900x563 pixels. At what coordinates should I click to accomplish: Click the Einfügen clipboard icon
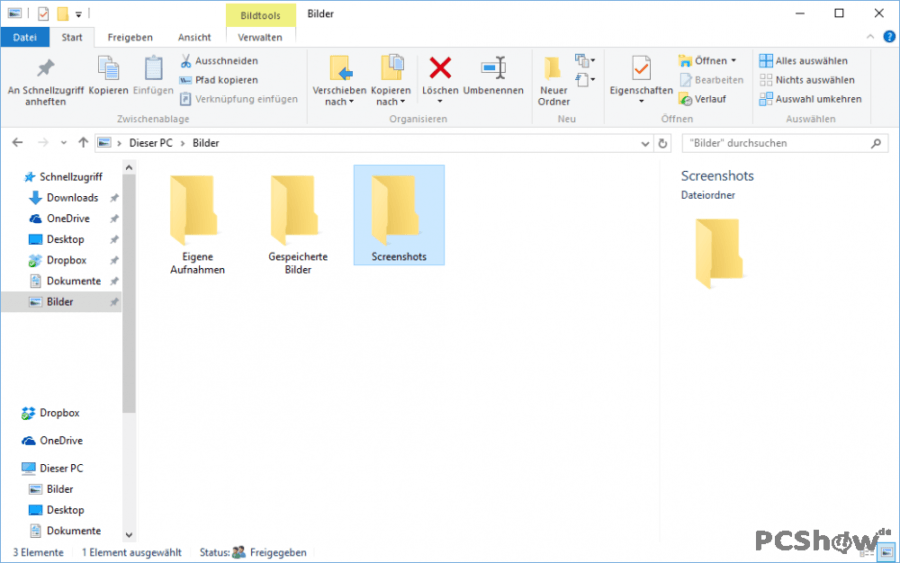153,75
